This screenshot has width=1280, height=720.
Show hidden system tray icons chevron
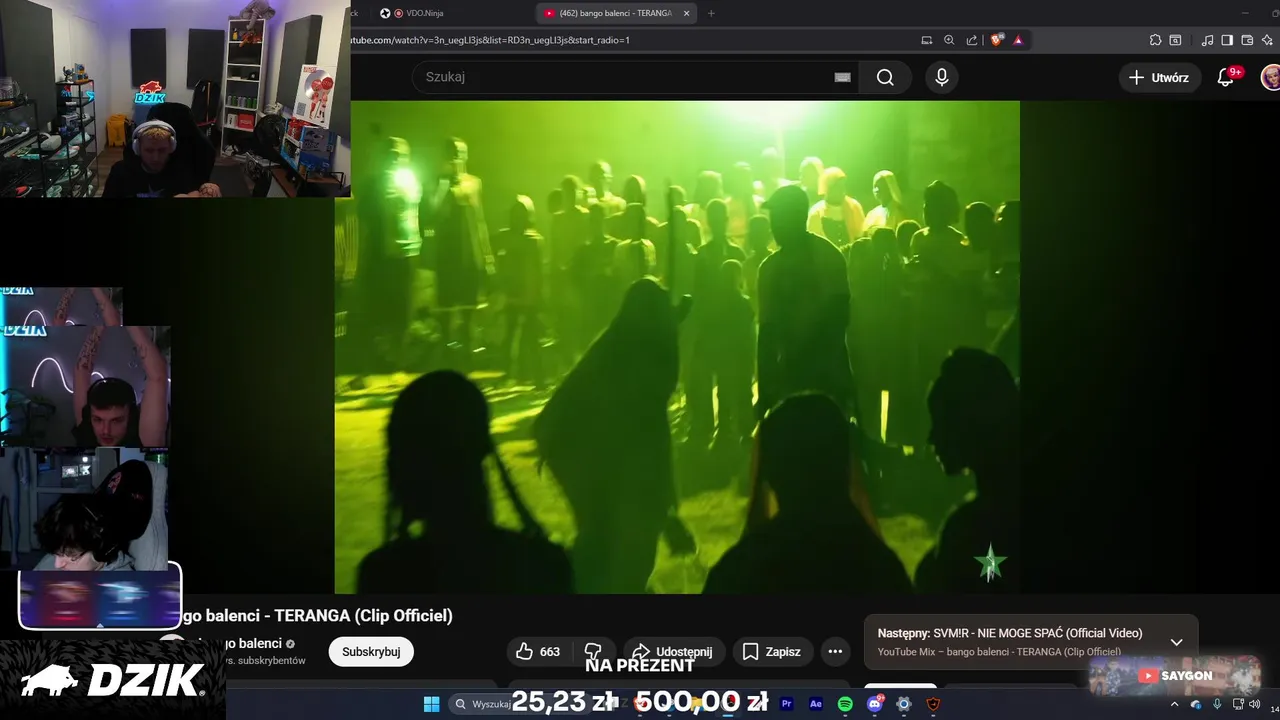(x=1175, y=704)
